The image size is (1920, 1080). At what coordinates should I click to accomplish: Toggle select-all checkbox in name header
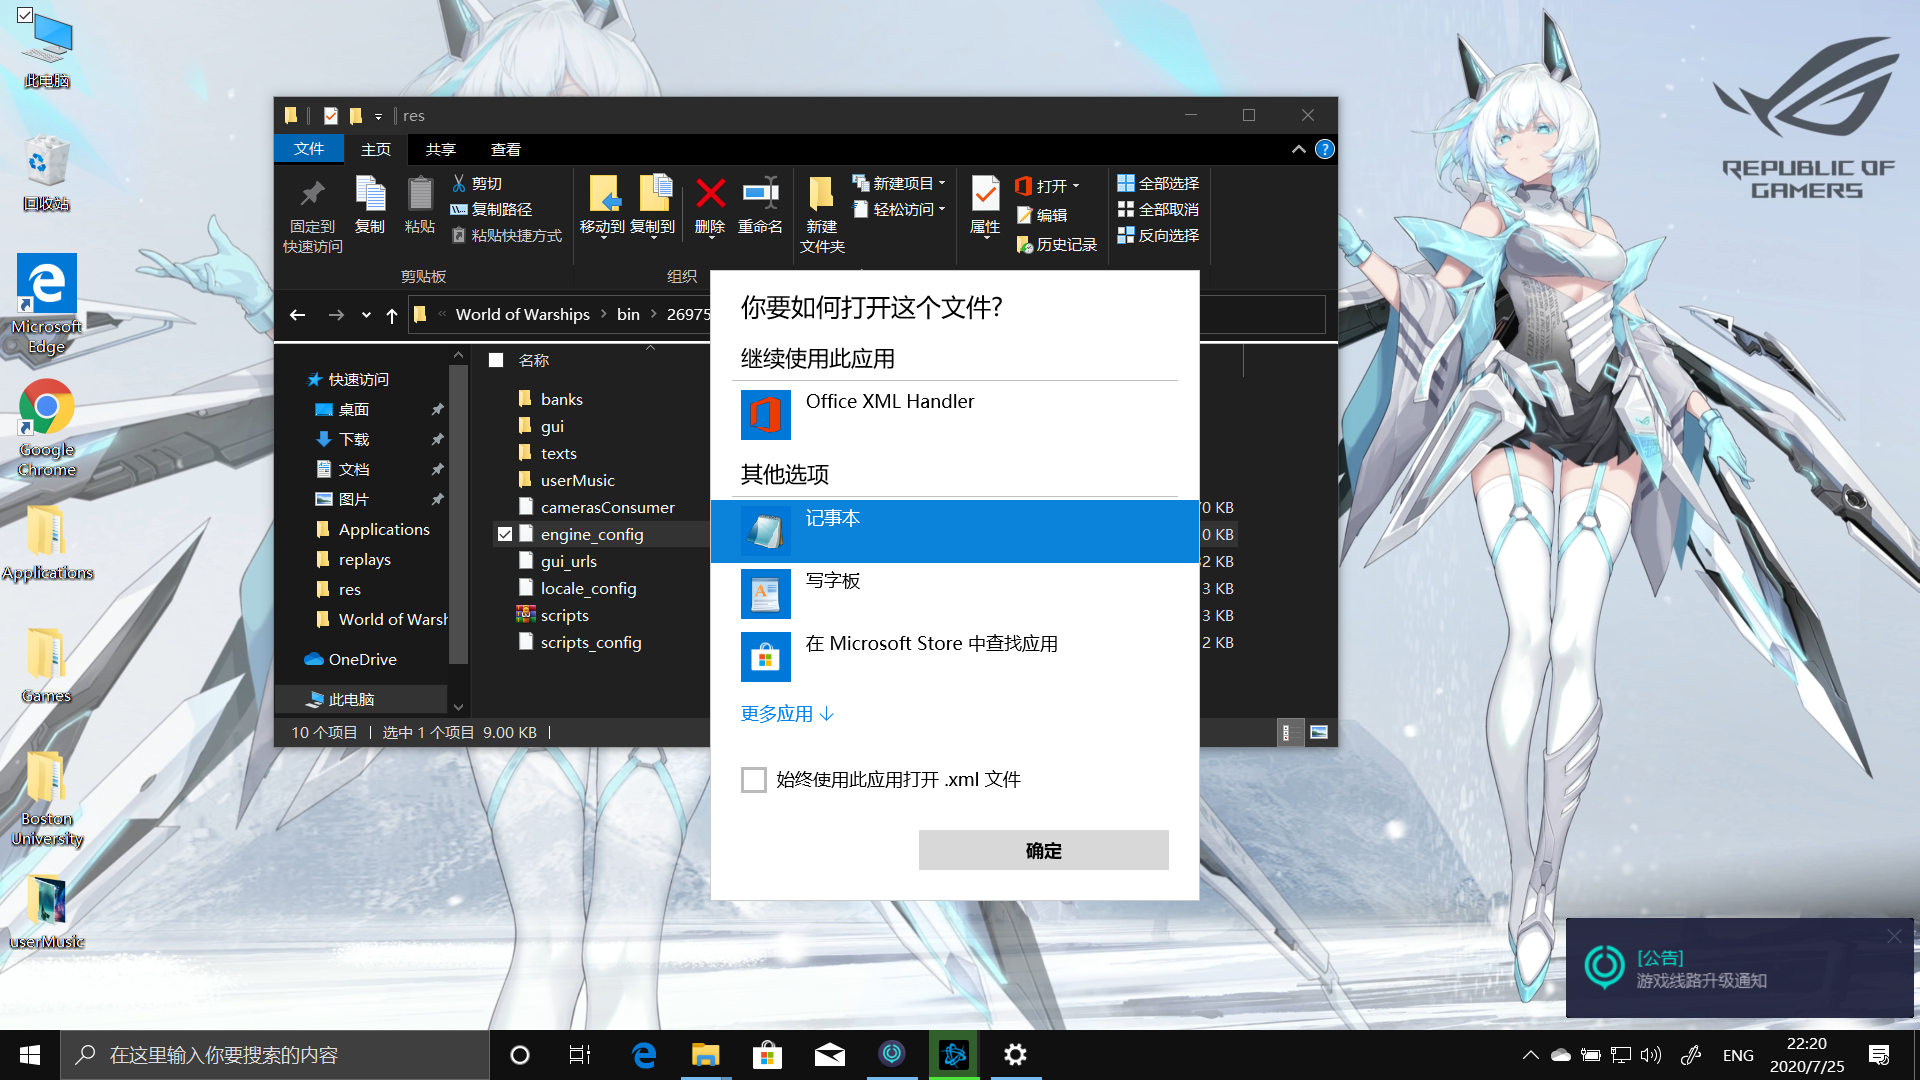coord(496,360)
